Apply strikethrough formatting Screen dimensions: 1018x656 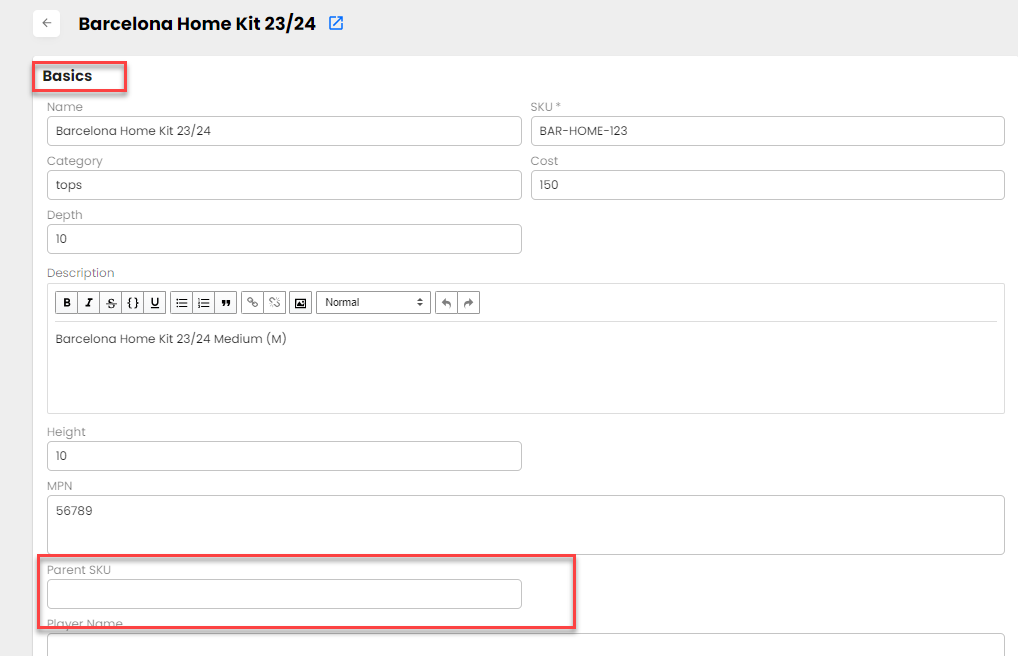pos(111,302)
